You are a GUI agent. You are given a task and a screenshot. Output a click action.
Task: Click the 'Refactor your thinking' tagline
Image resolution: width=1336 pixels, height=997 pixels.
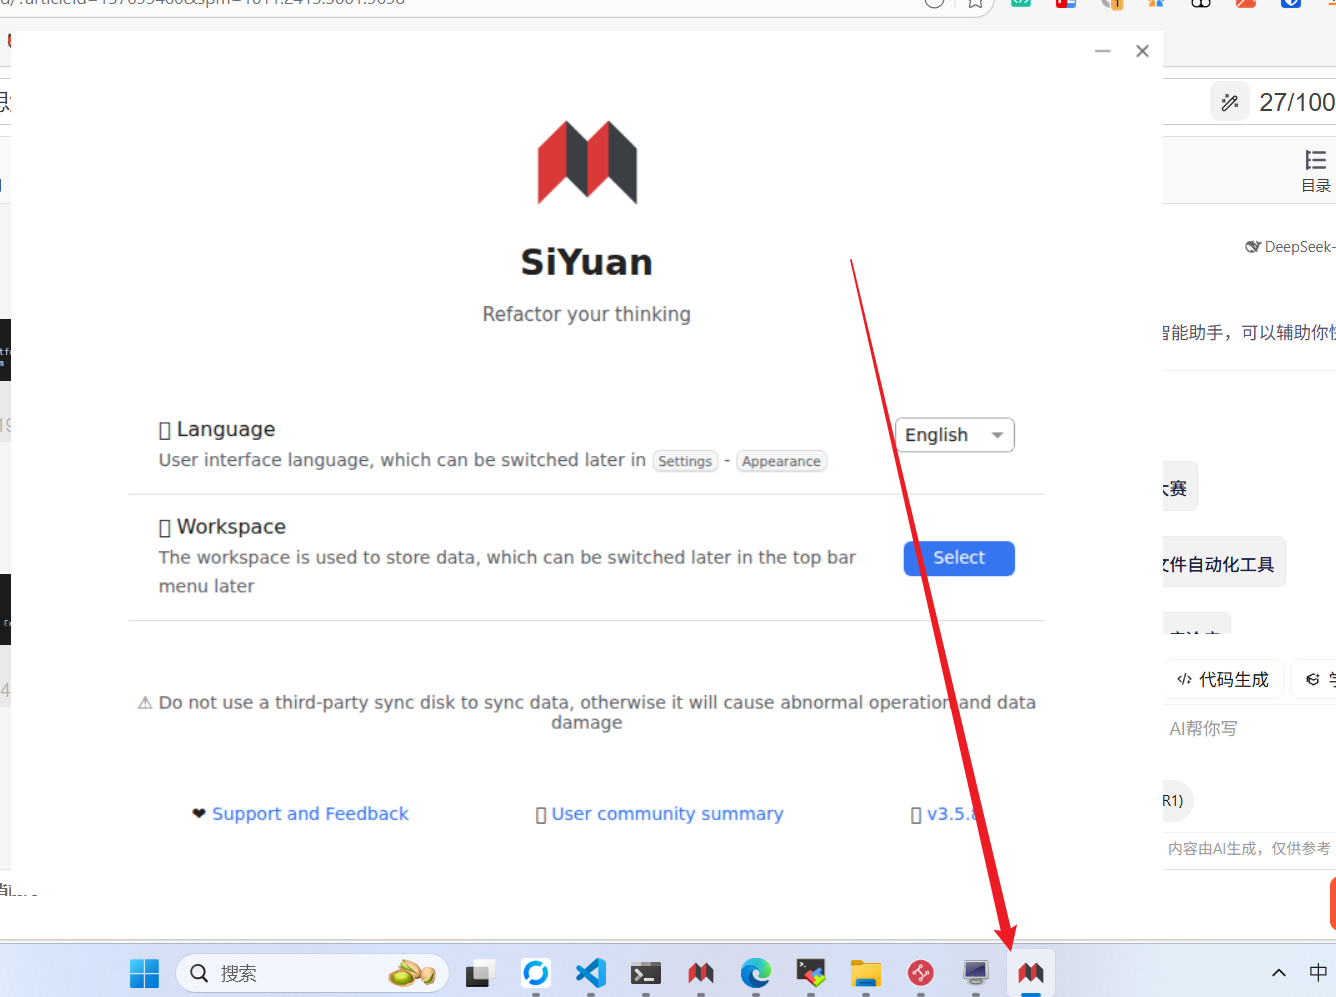[x=587, y=314]
